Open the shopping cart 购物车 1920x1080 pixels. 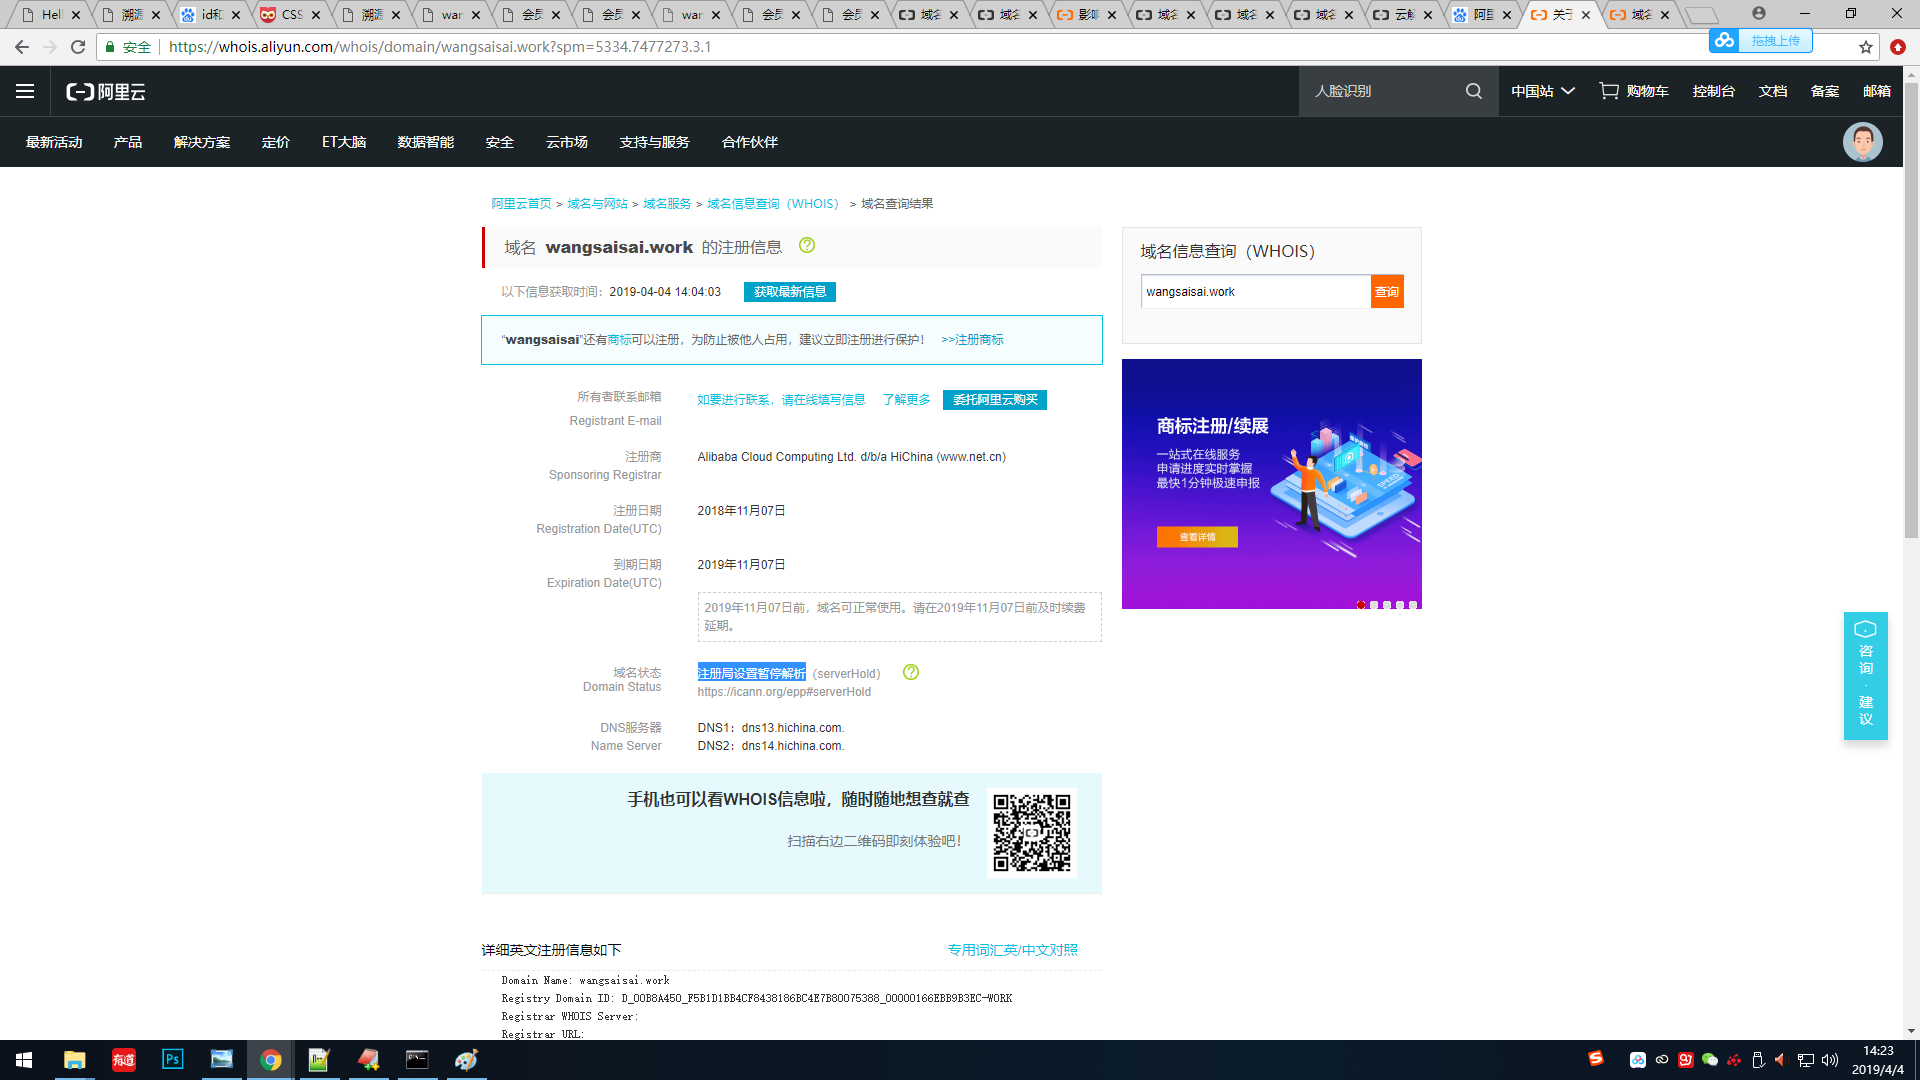point(1634,91)
